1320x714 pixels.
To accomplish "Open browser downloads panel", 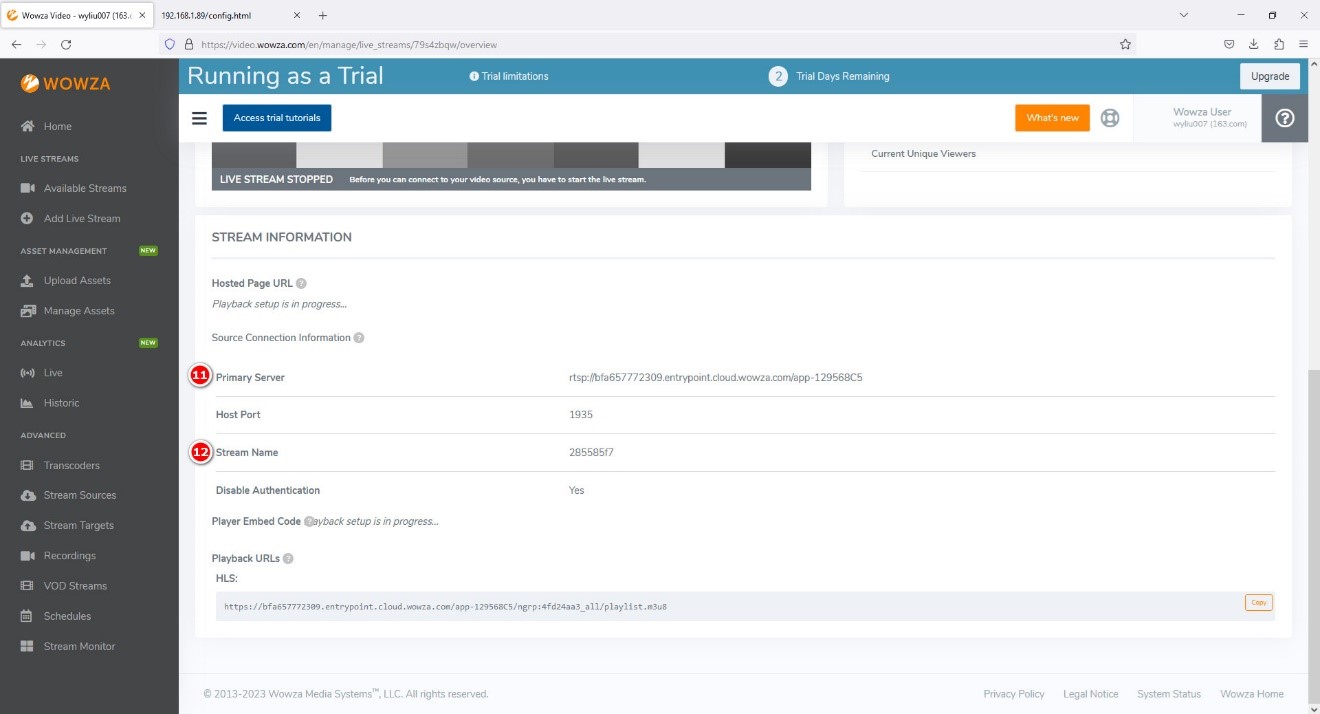I will (1254, 45).
